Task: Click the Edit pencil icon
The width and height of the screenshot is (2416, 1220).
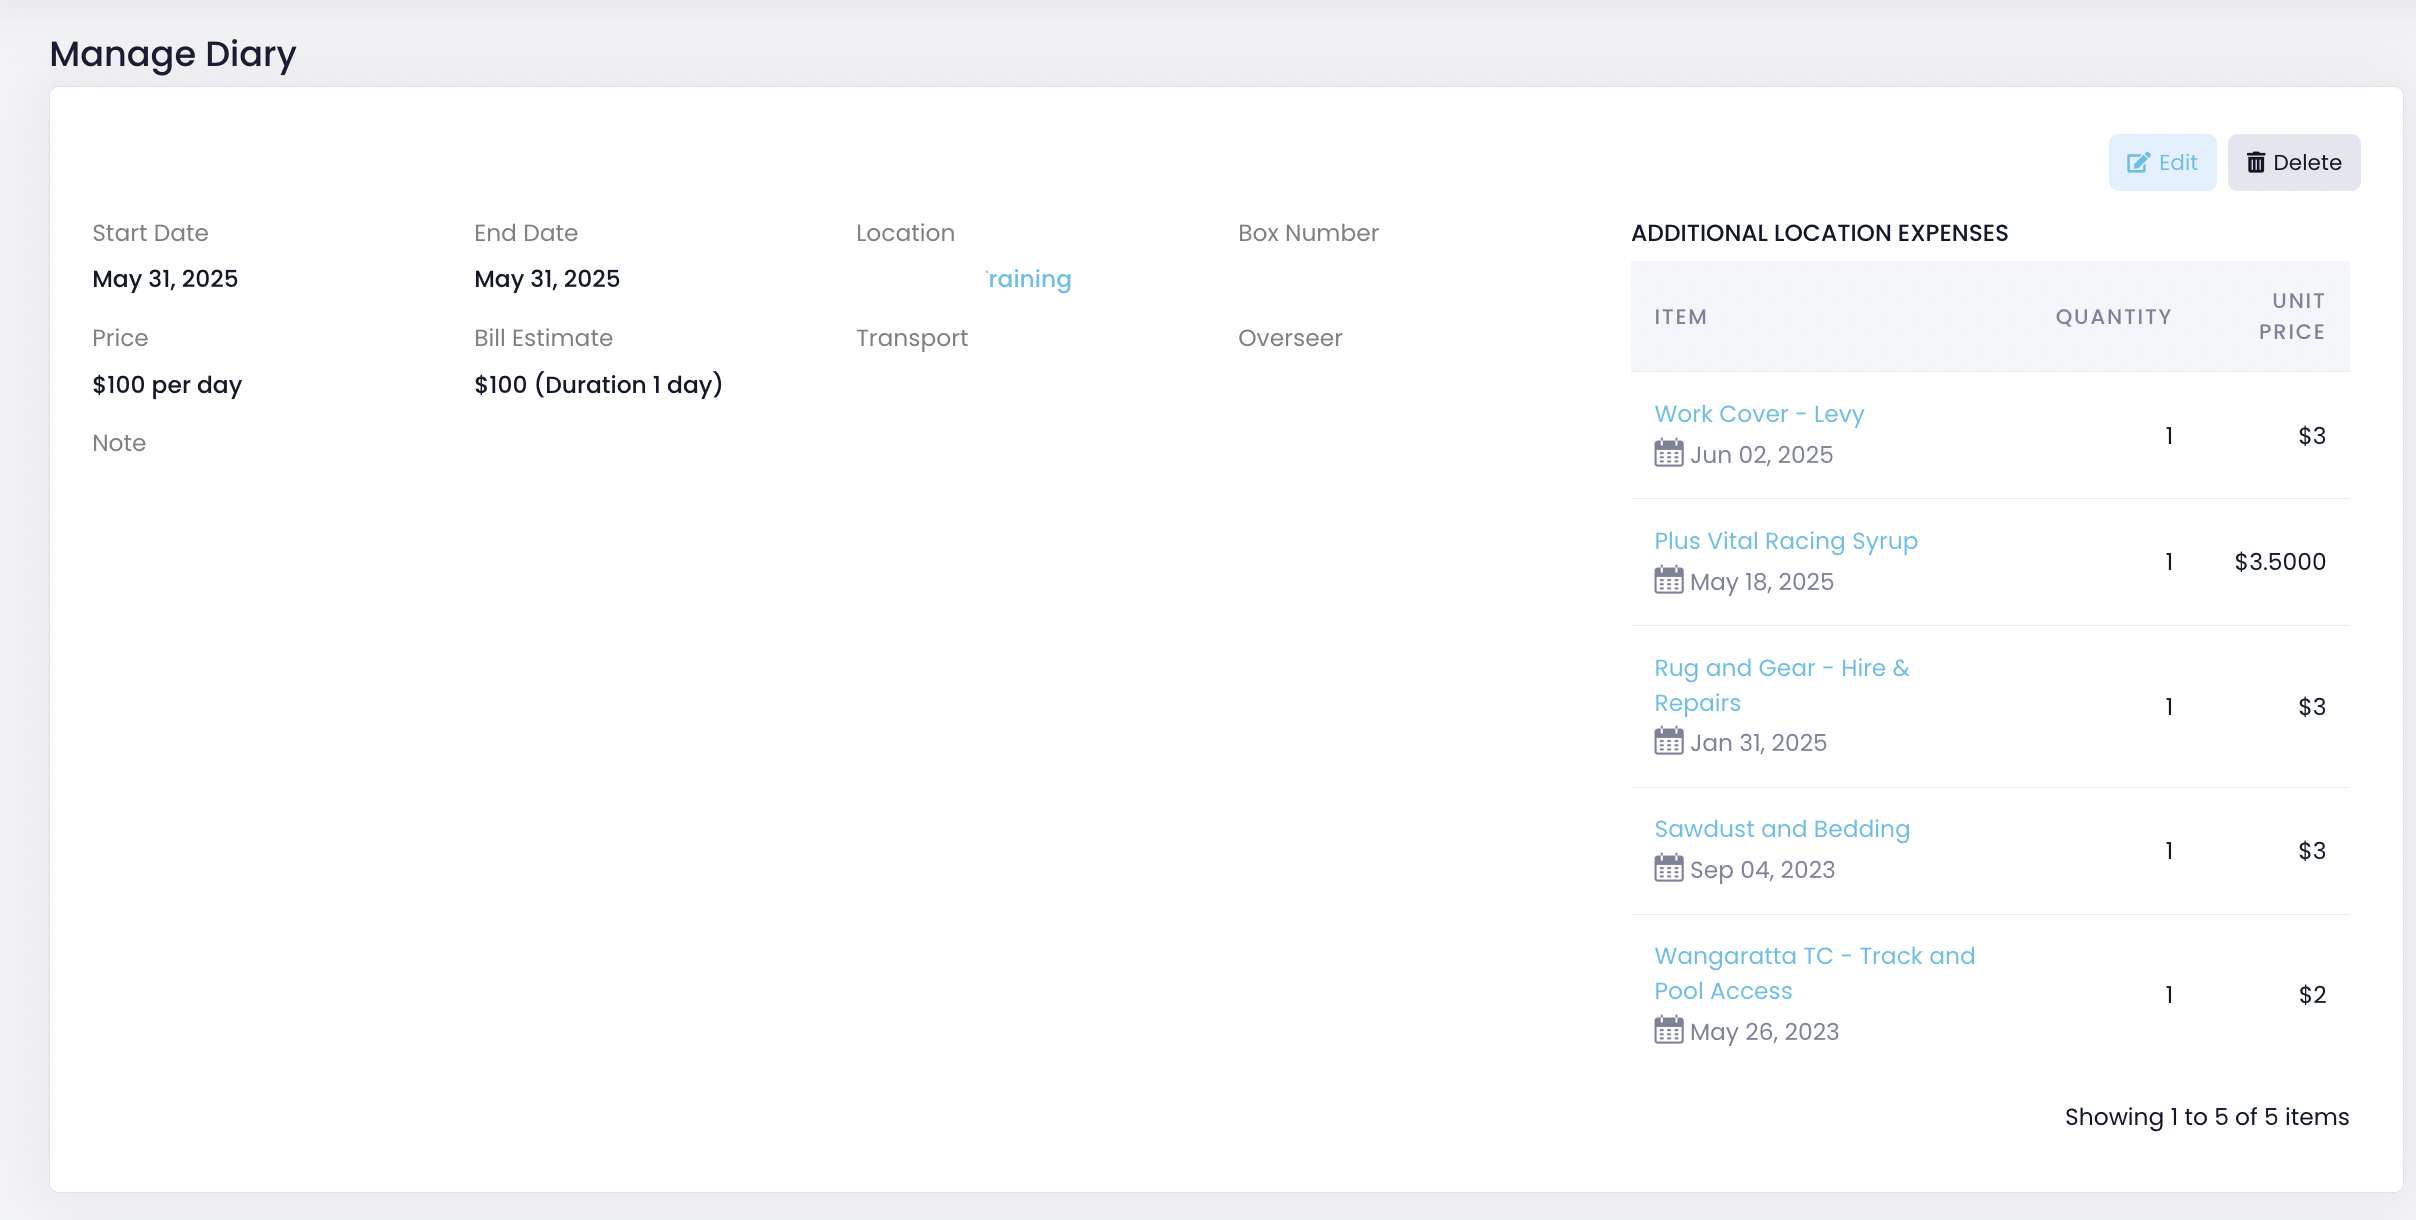Action: (2138, 163)
